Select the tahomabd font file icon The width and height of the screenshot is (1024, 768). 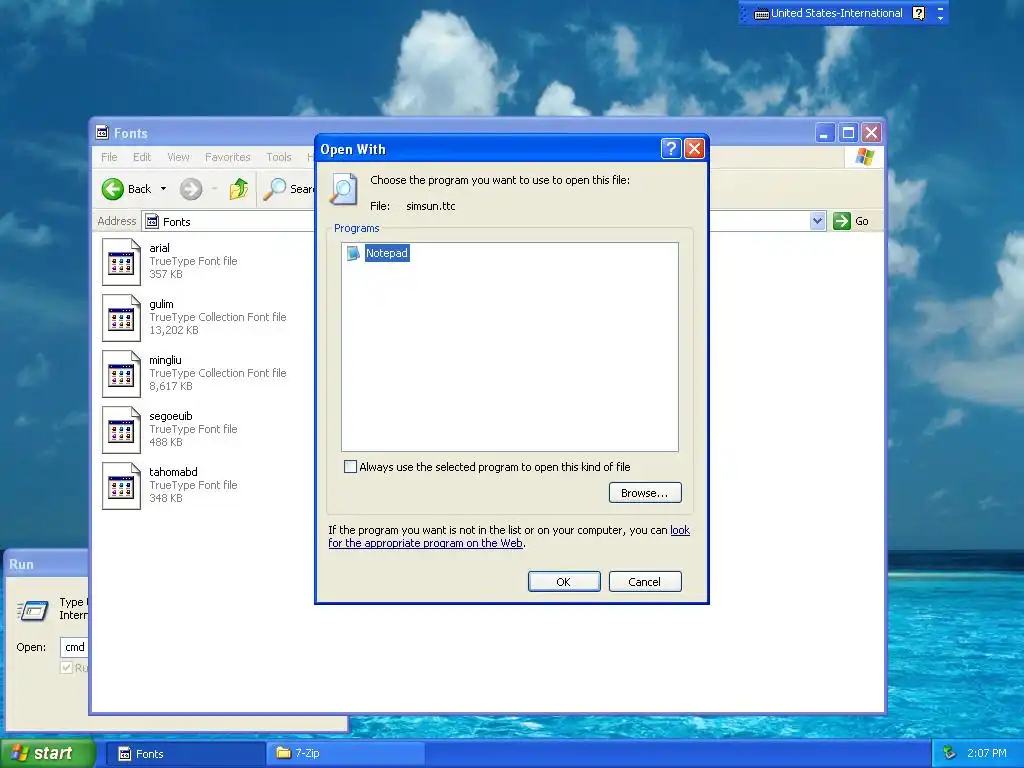(x=121, y=487)
